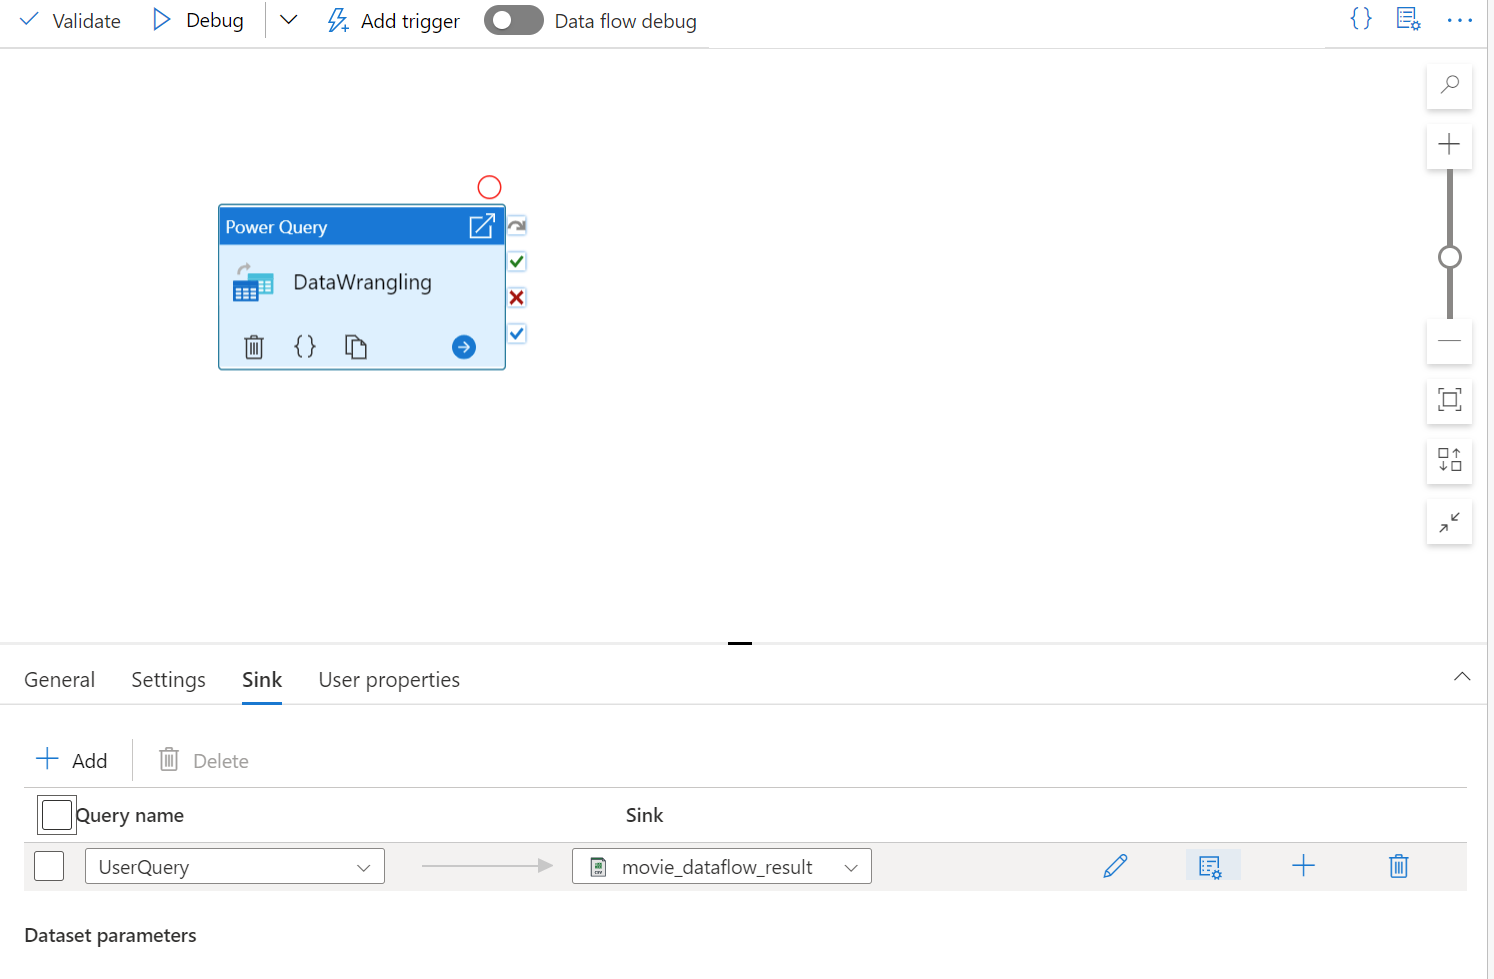Copy the DataWrangling activity

pyautogui.click(x=356, y=346)
